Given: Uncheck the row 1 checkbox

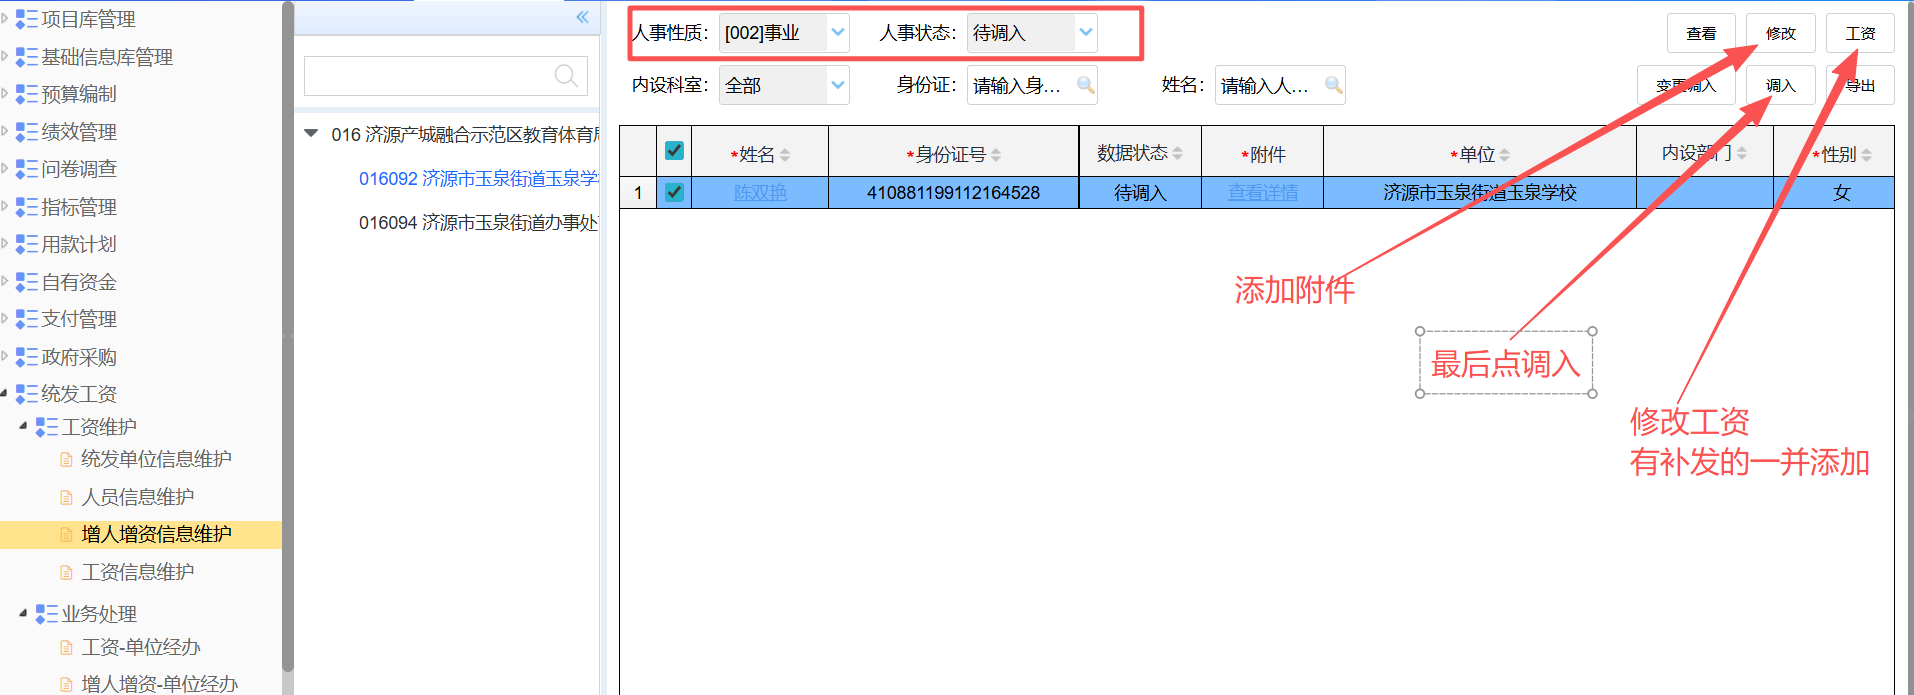Looking at the screenshot, I should click(x=674, y=192).
